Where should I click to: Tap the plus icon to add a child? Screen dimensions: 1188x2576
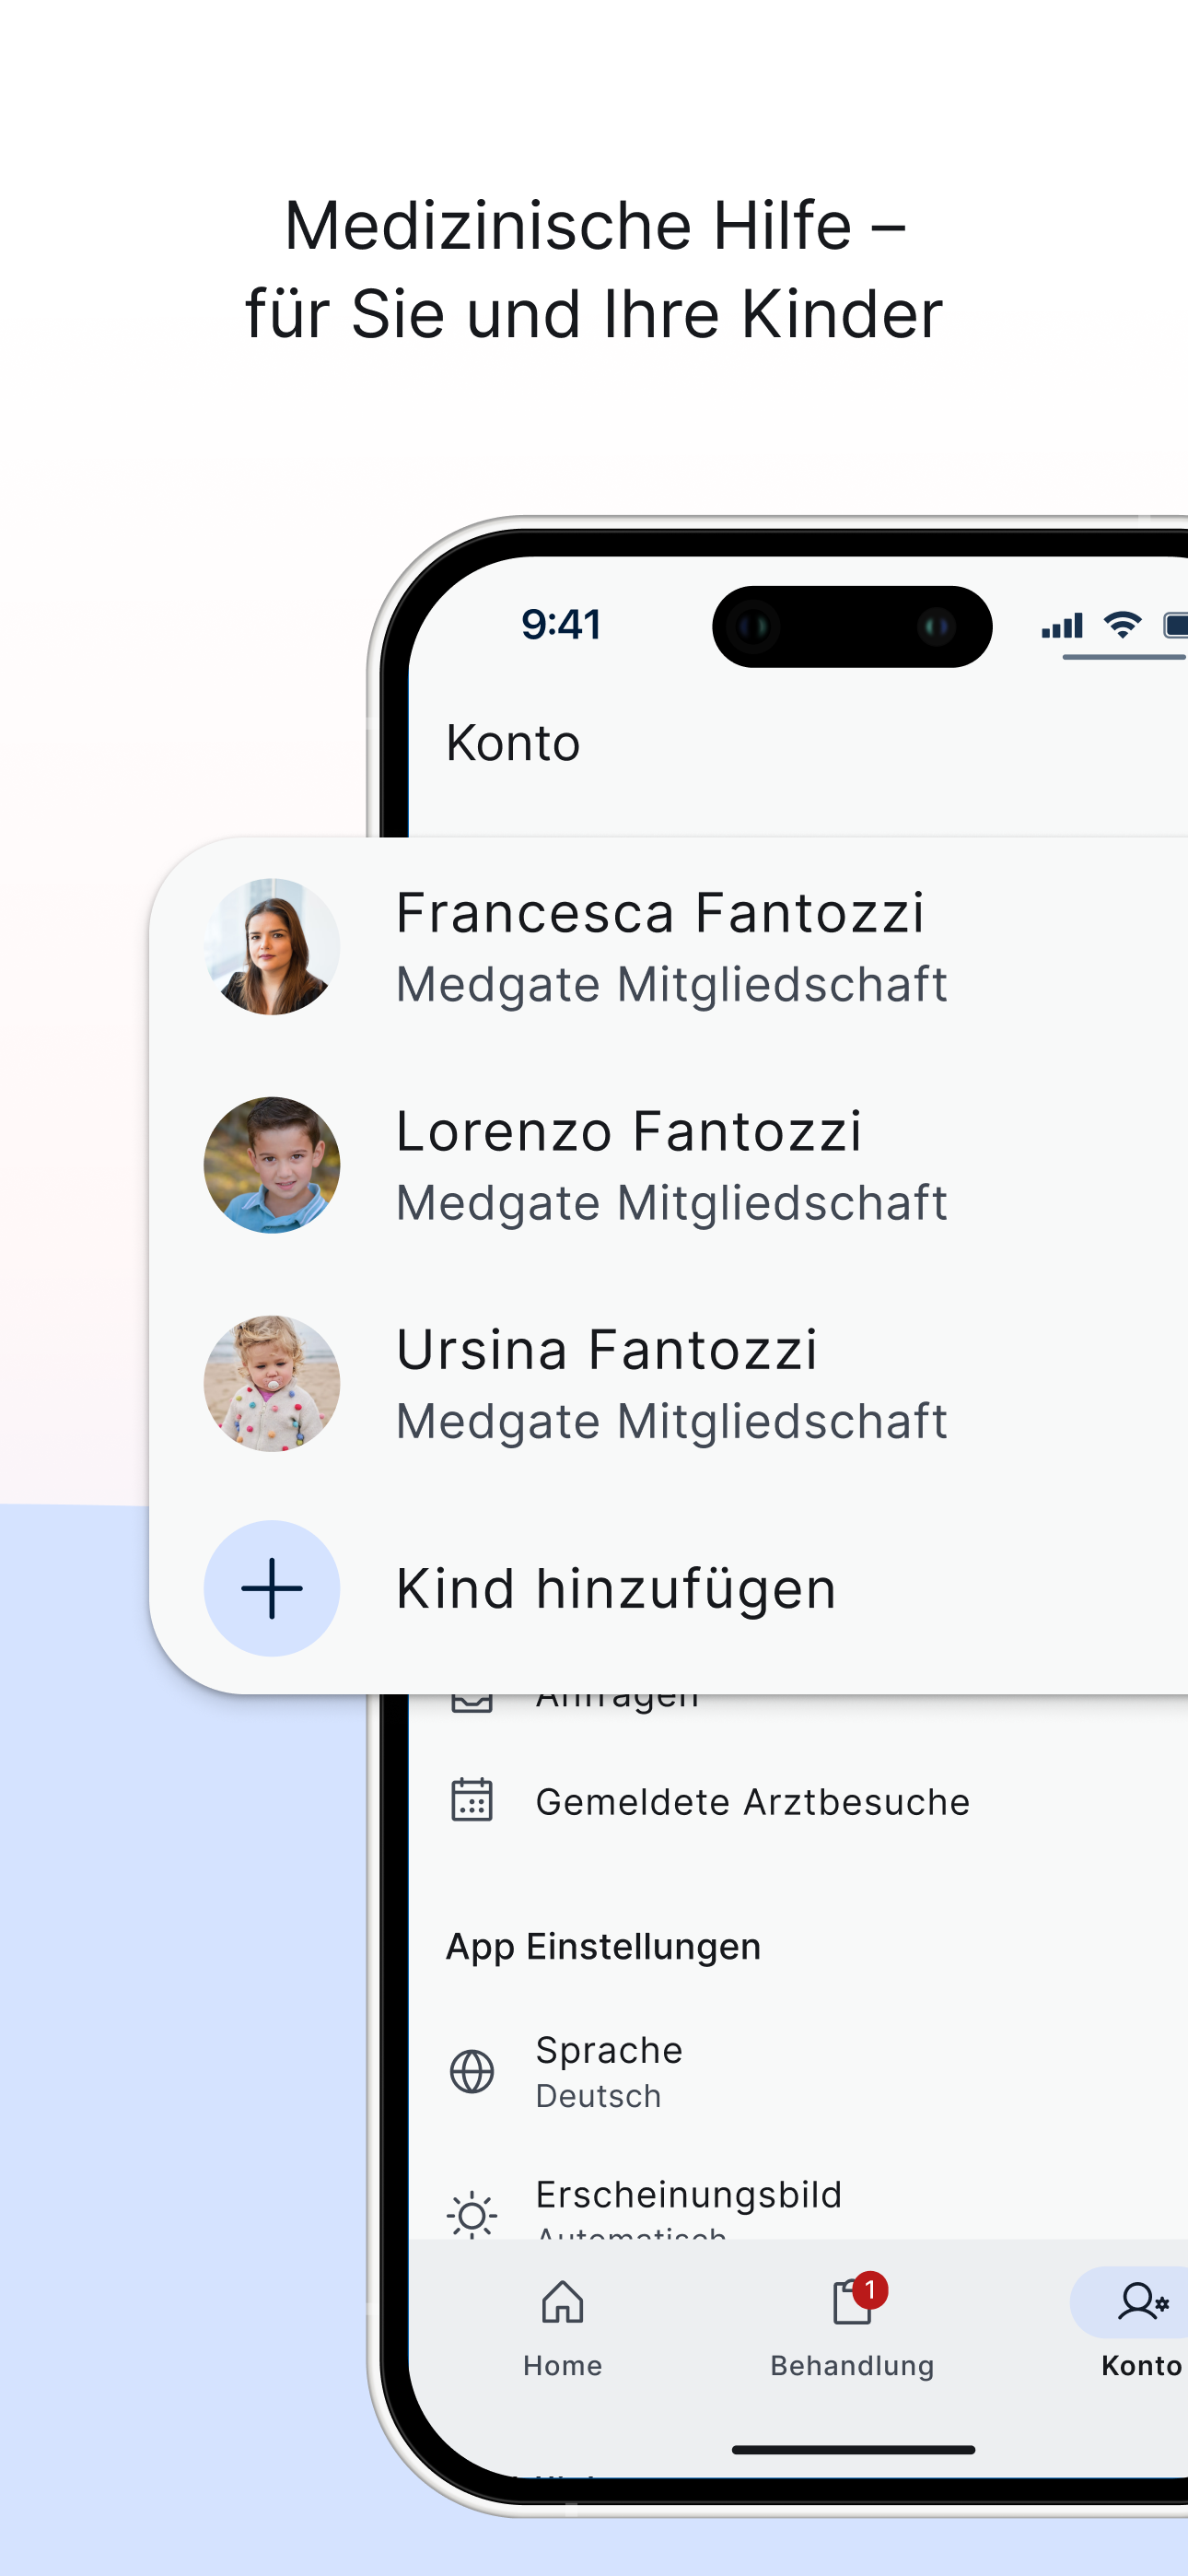point(272,1588)
